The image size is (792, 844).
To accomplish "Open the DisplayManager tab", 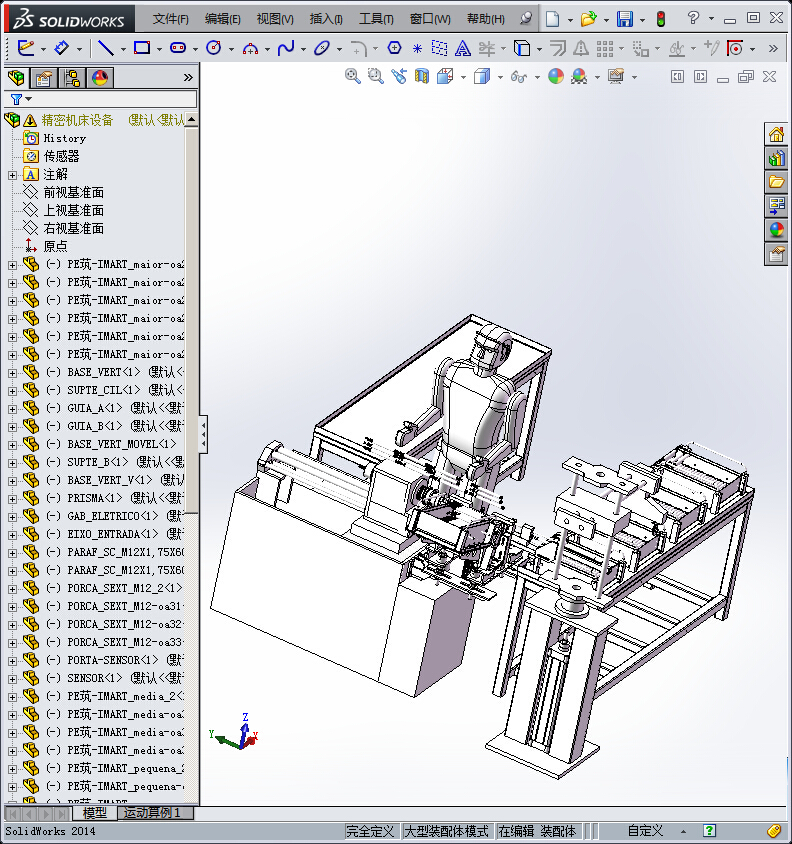I will (x=100, y=78).
